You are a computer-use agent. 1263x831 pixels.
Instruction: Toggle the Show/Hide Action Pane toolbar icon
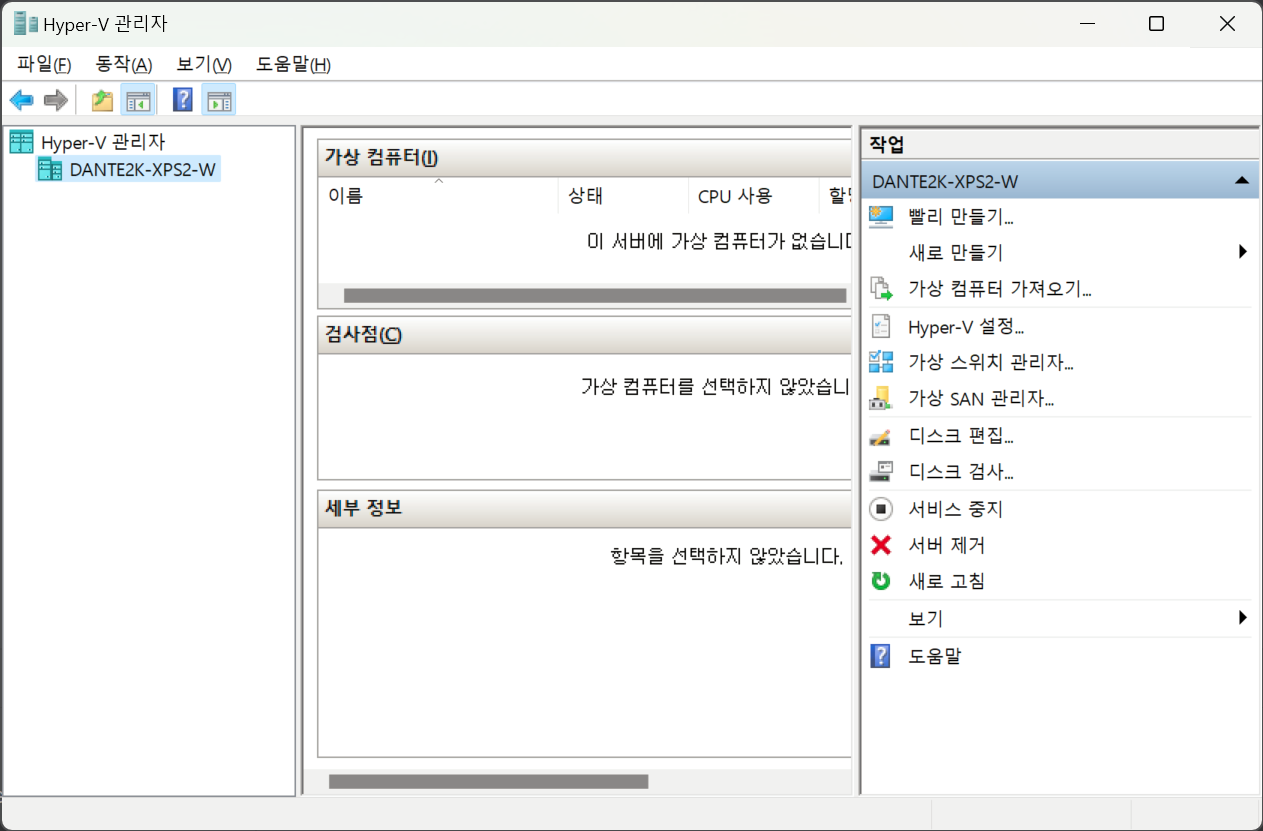218,100
